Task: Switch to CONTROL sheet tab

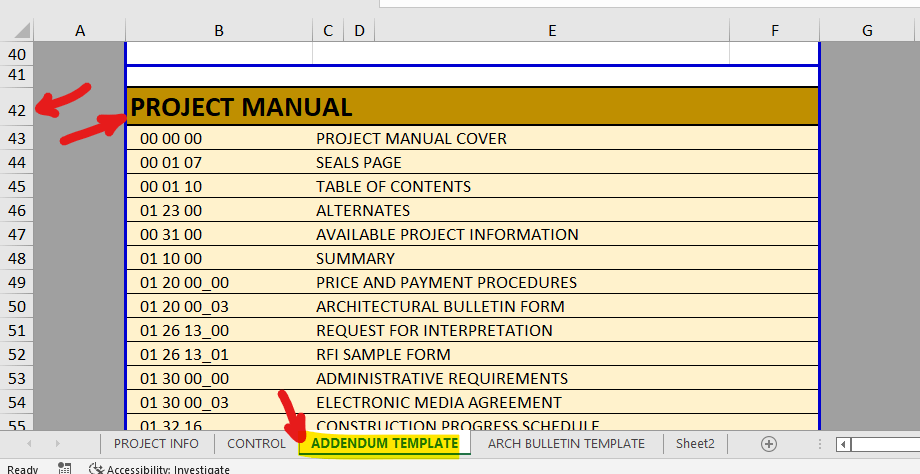Action: [256, 443]
